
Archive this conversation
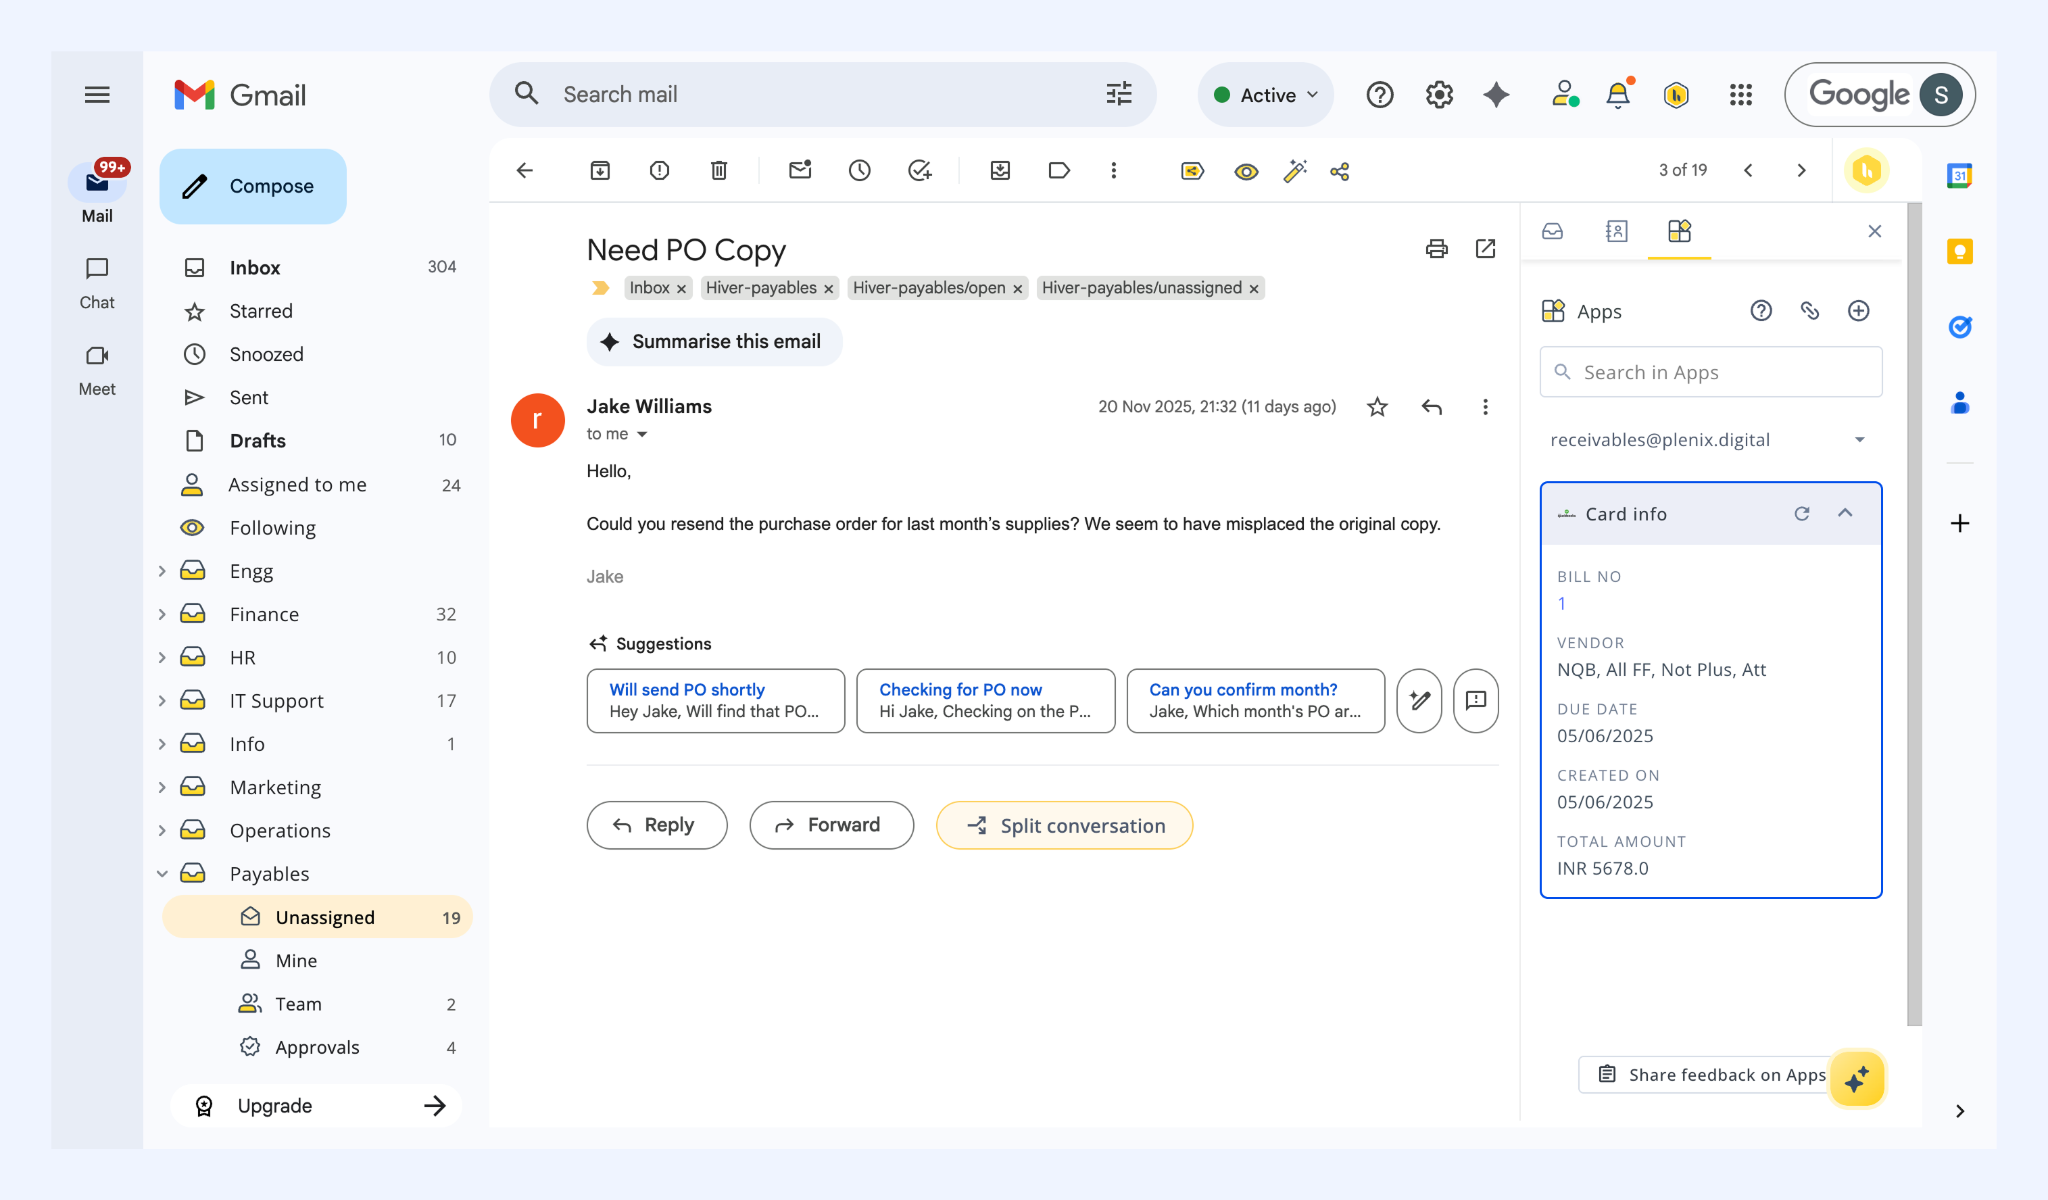[600, 171]
